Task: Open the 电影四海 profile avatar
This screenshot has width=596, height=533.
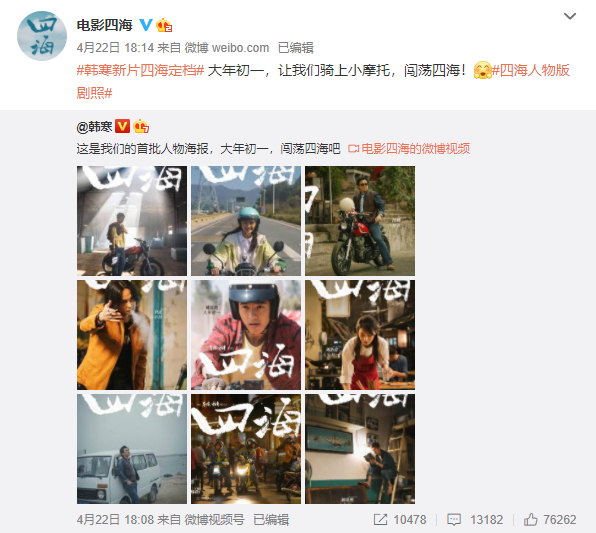Action: [42, 36]
